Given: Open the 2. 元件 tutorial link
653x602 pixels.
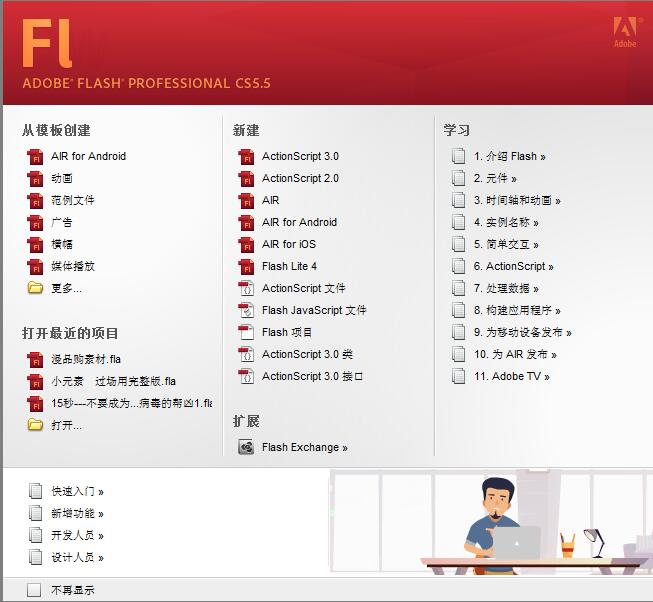Looking at the screenshot, I should [x=495, y=179].
